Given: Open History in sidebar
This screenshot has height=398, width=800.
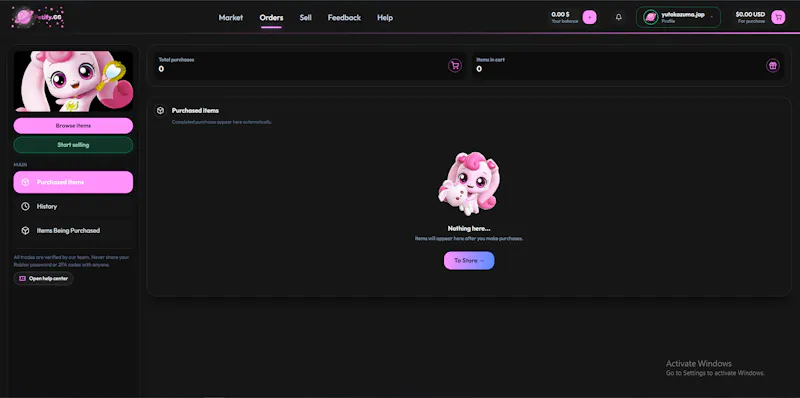Looking at the screenshot, I should [73, 206].
